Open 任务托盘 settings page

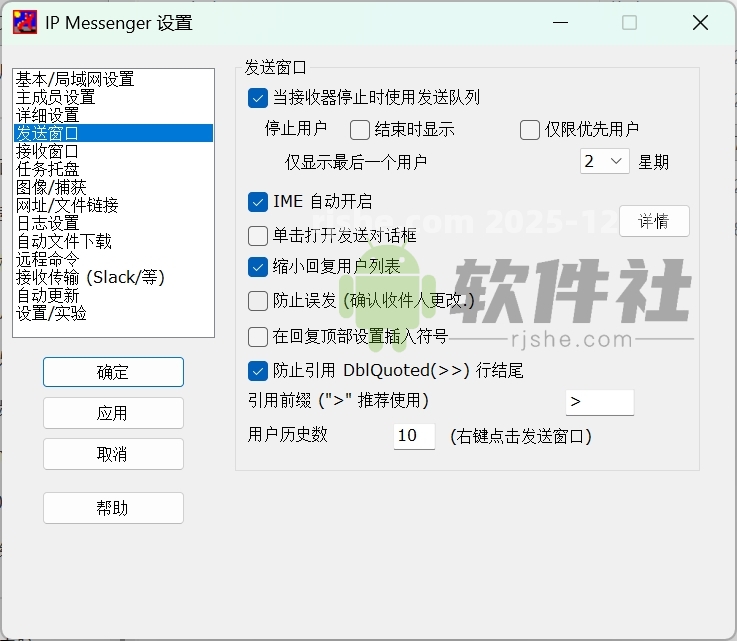click(x=113, y=169)
